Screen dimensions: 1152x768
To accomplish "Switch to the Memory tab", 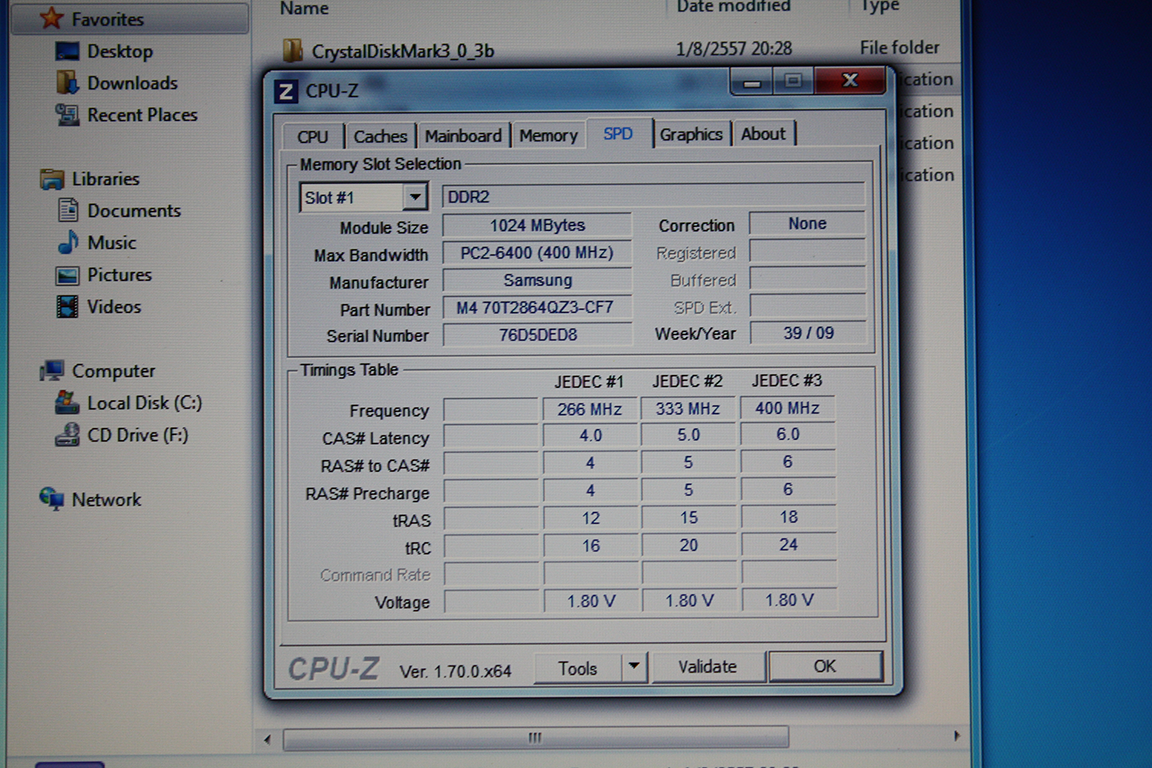I will coord(548,135).
